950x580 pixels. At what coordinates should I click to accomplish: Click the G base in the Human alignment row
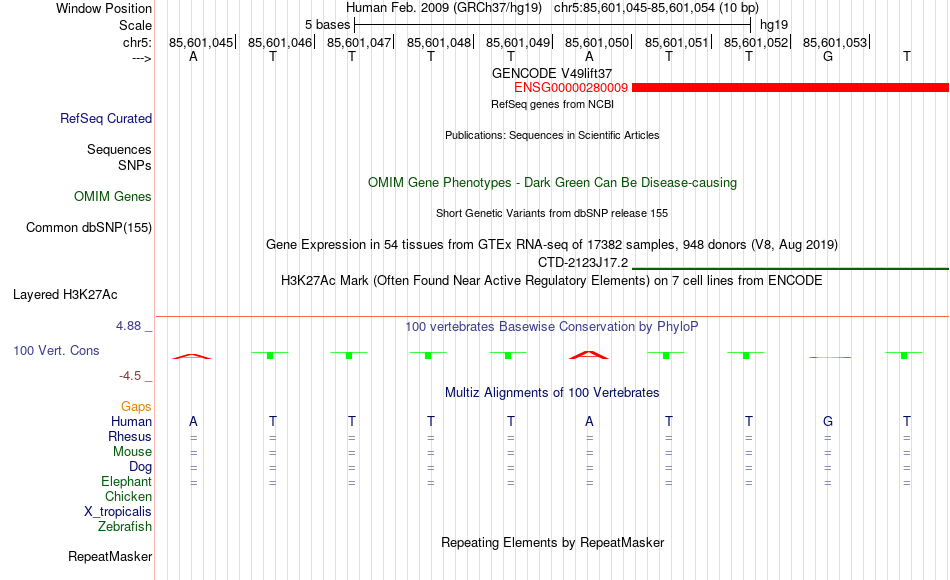[x=828, y=422]
